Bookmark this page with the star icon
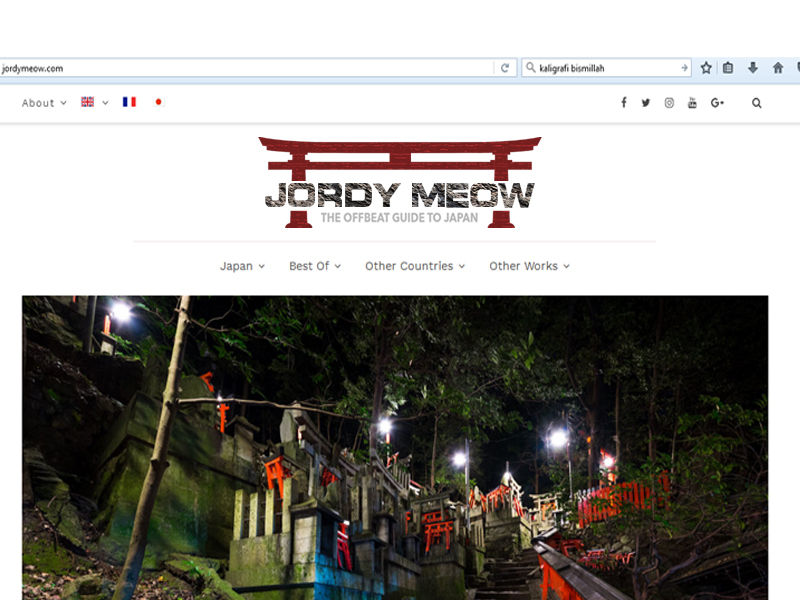This screenshot has height=600, width=800. (706, 68)
